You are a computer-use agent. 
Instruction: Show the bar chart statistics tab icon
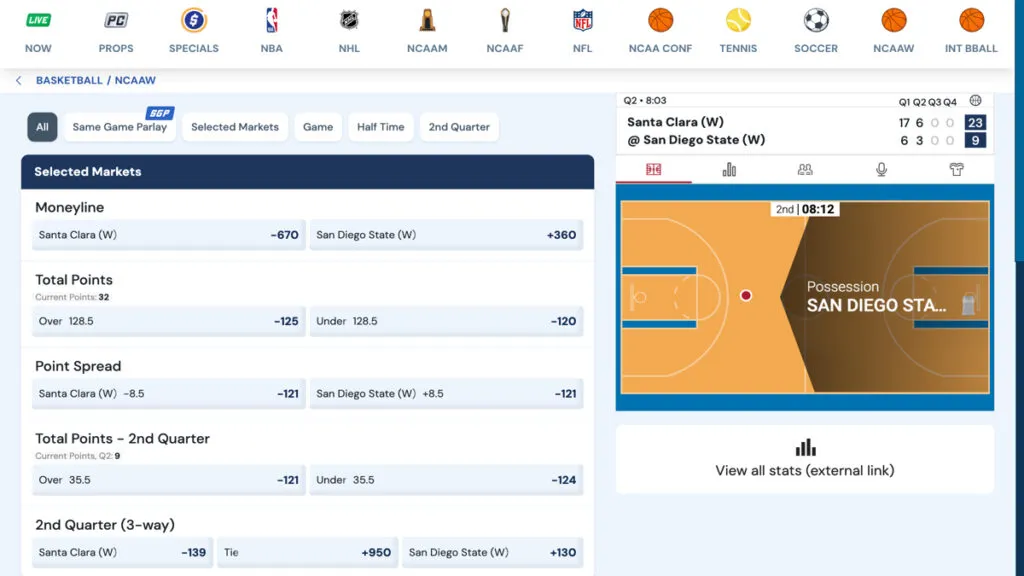tap(729, 170)
